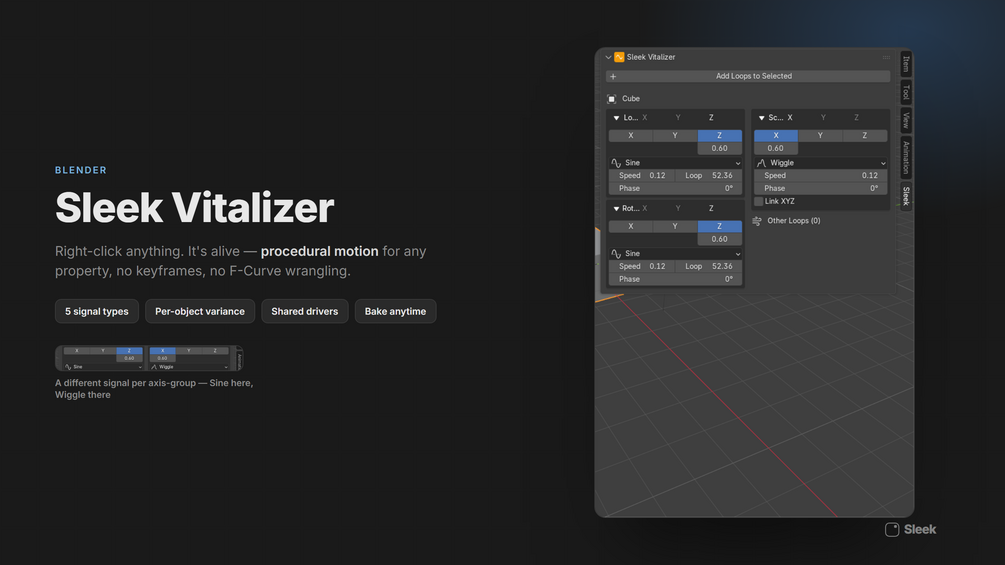Click the Sine wave icon in Rotation group
The height and width of the screenshot is (565, 1005).
[616, 254]
